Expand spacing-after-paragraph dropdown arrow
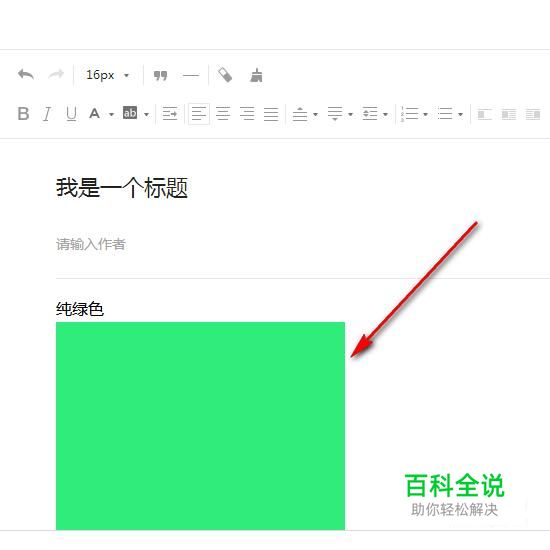The image size is (550, 550). (350, 114)
